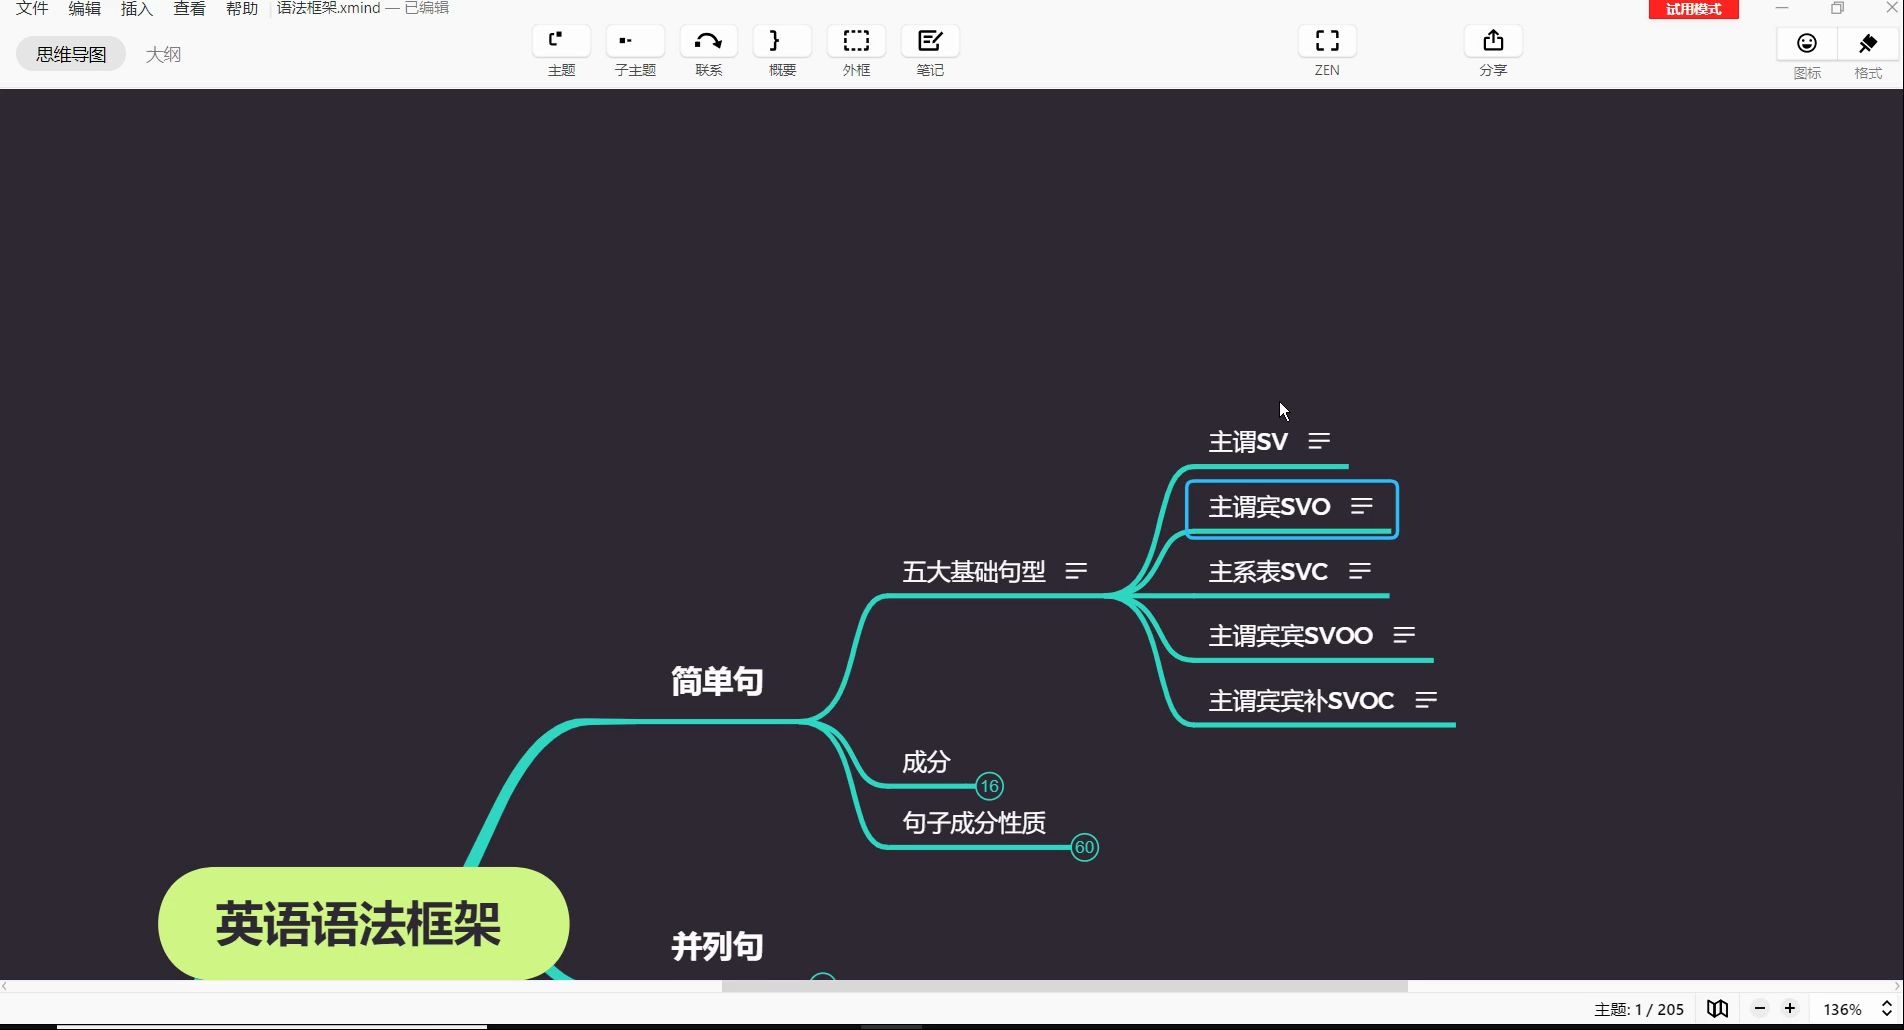Expand the 句子成分性质 branch with 60 subtopics

[x=1084, y=847]
